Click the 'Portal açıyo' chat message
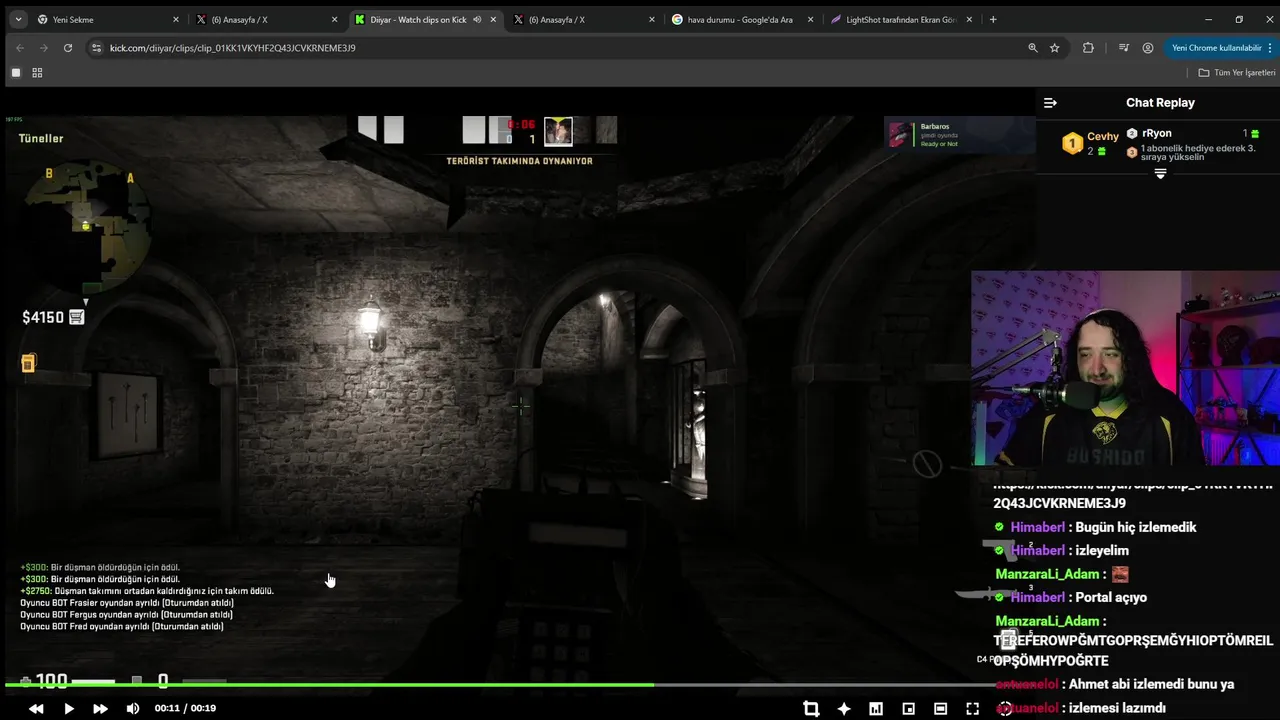1280x720 pixels. [1111, 597]
